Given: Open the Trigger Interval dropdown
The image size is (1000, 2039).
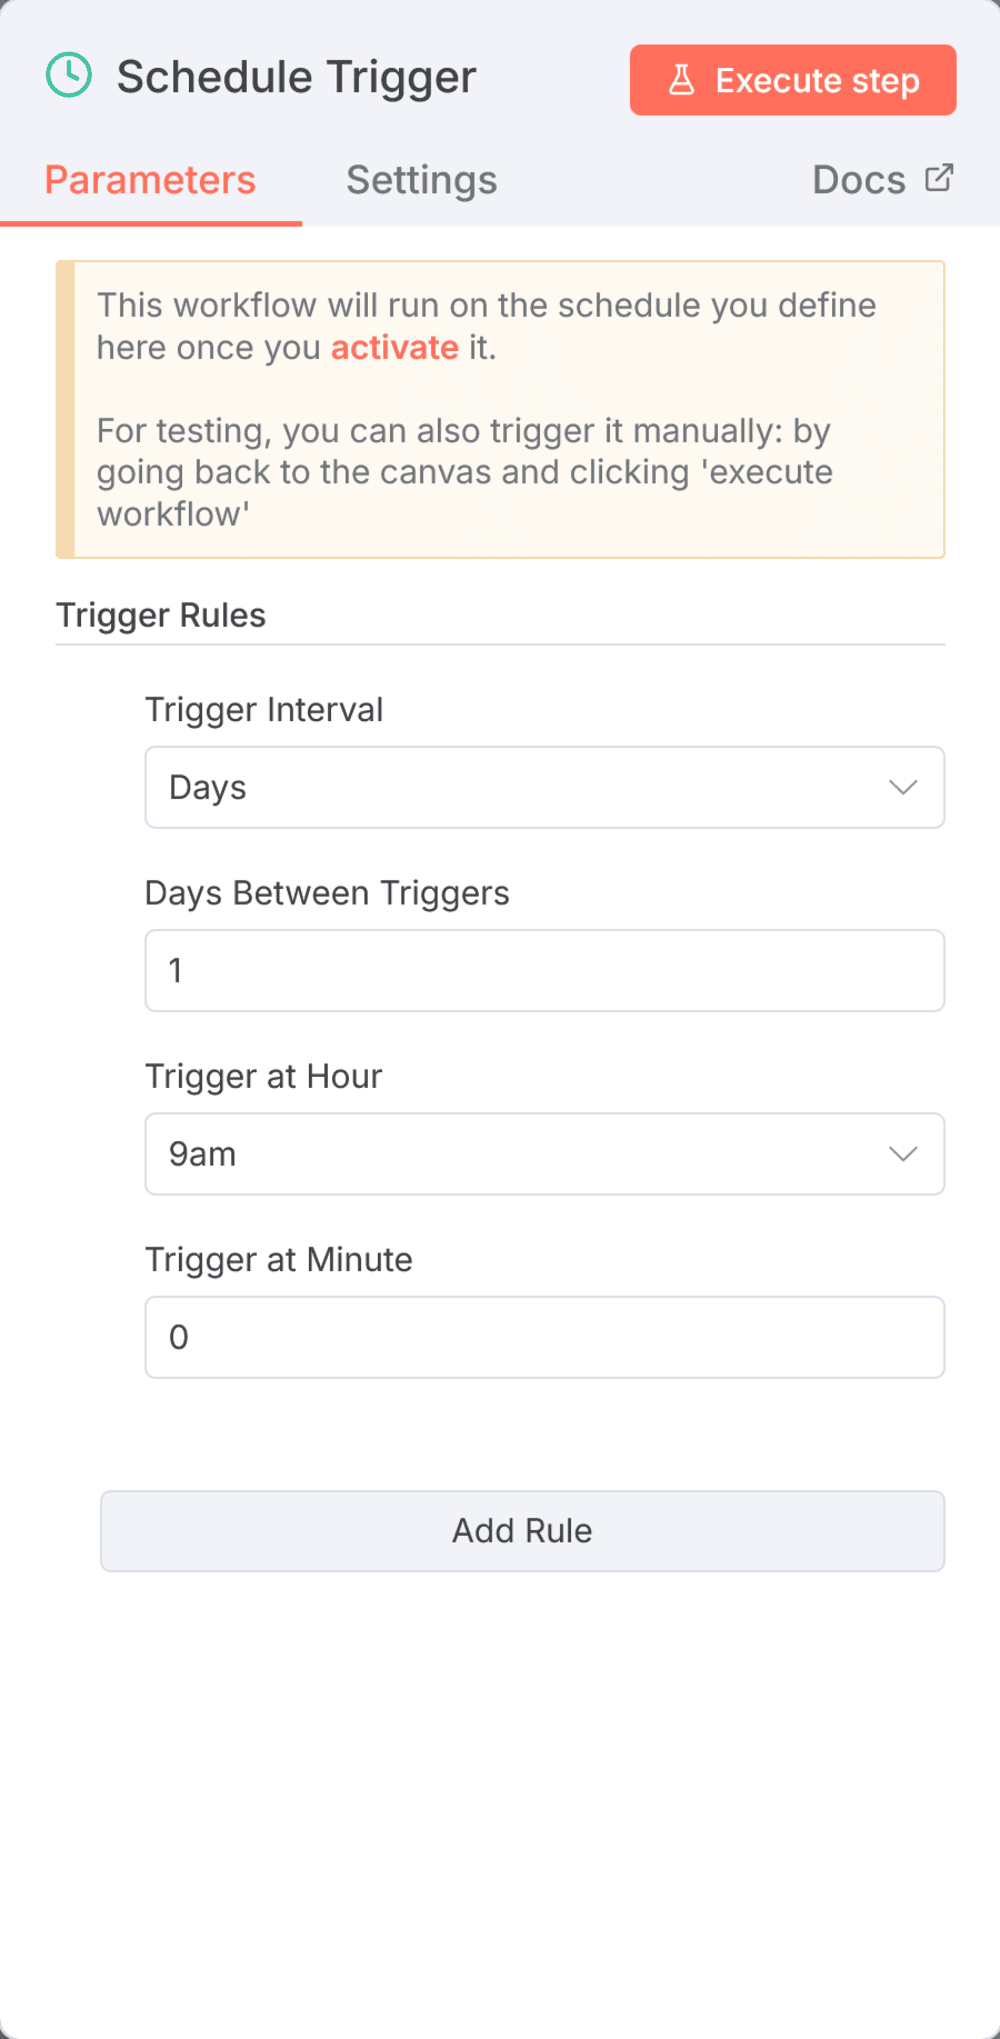Looking at the screenshot, I should coord(545,787).
